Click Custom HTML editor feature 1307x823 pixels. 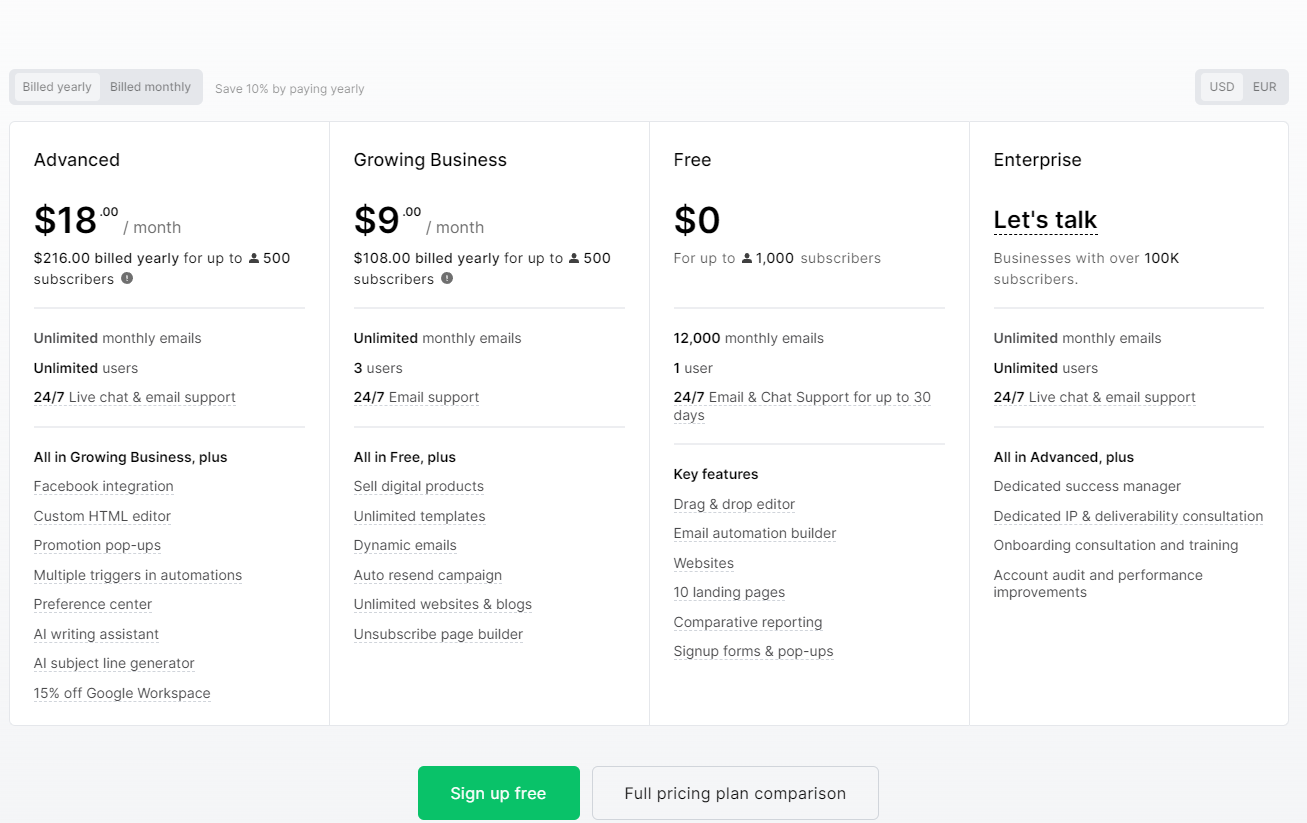tap(102, 516)
